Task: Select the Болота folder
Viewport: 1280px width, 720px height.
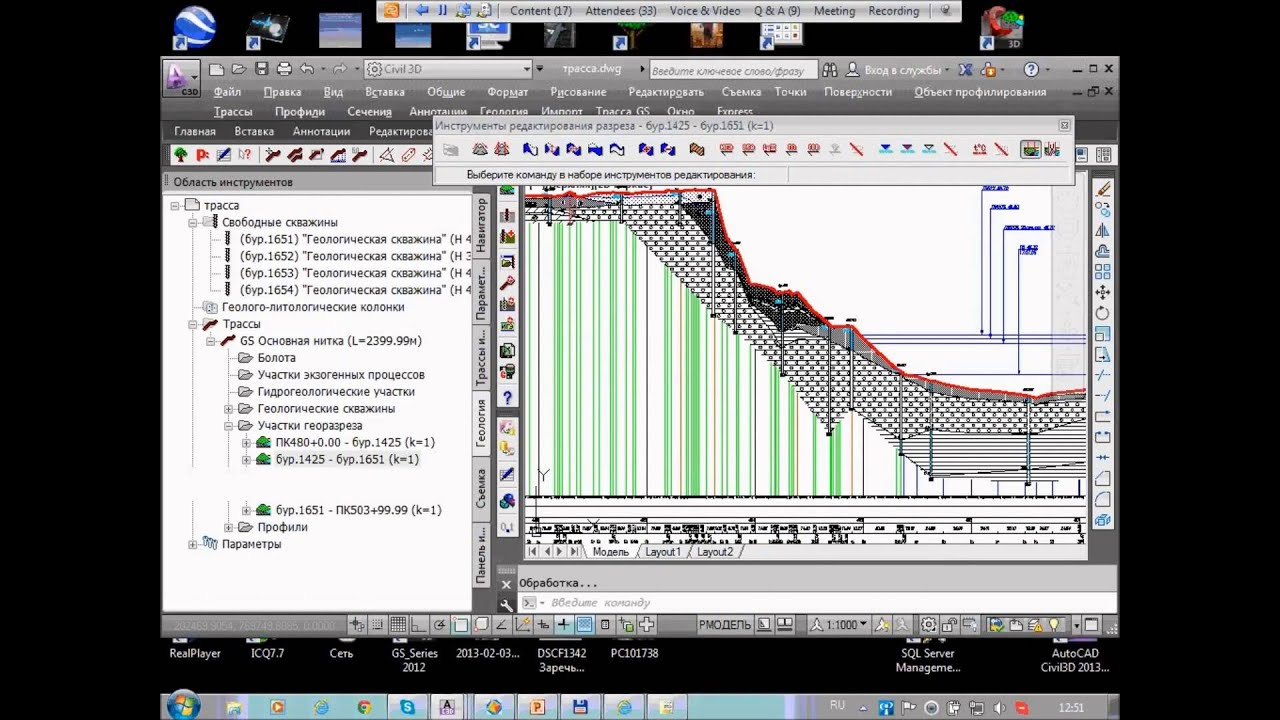Action: pyautogui.click(x=276, y=358)
